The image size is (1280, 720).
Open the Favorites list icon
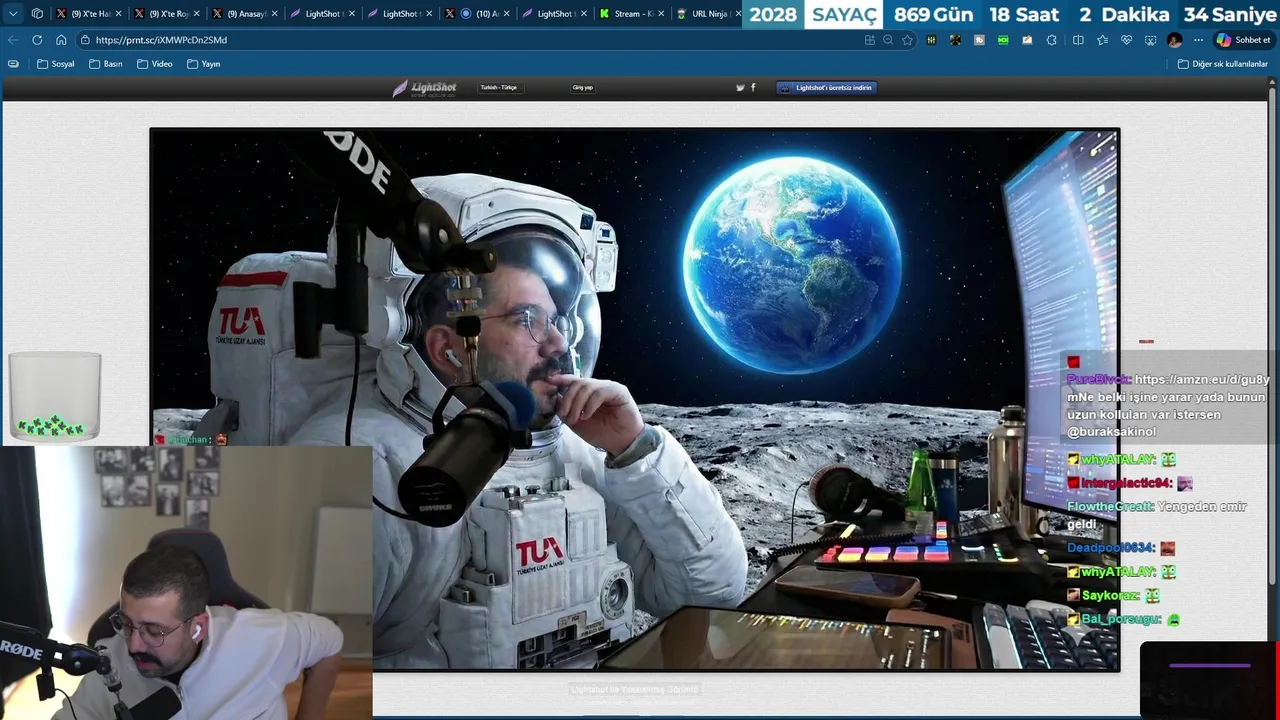tap(1102, 40)
